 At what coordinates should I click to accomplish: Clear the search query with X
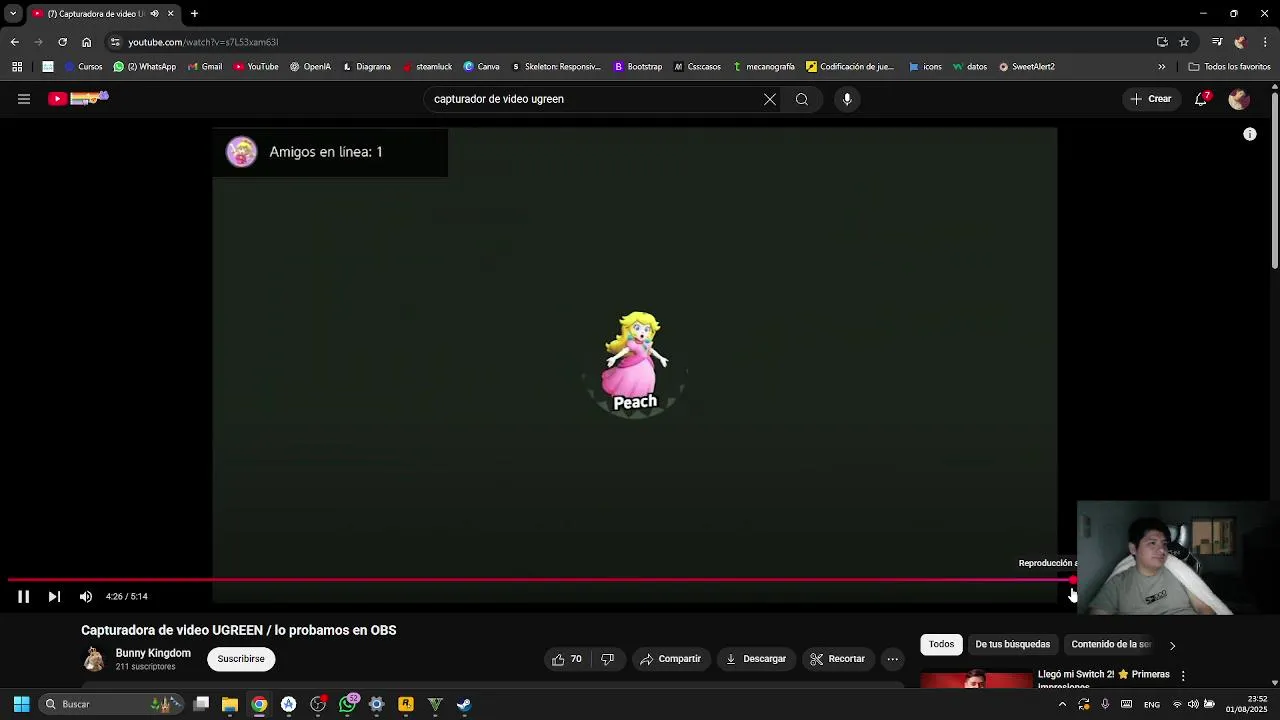pos(770,99)
